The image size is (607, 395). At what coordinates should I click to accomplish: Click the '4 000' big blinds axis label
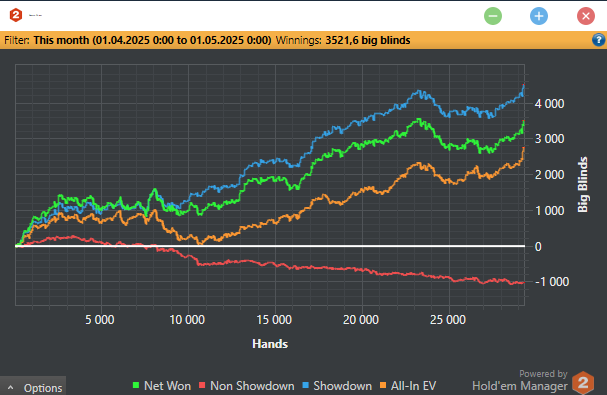[x=549, y=104]
